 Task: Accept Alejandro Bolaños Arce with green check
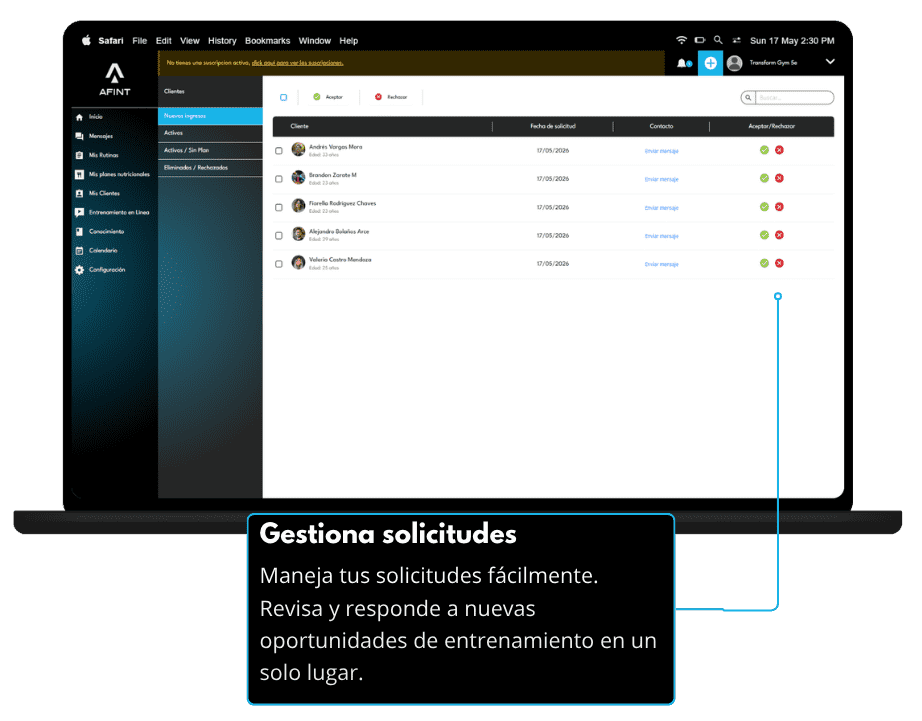point(764,235)
